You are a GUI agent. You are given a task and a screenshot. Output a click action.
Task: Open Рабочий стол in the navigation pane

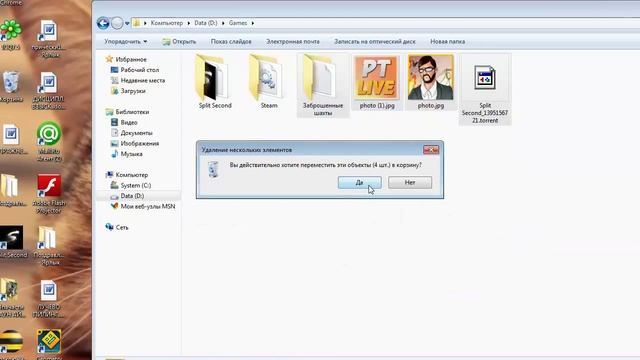coord(135,70)
